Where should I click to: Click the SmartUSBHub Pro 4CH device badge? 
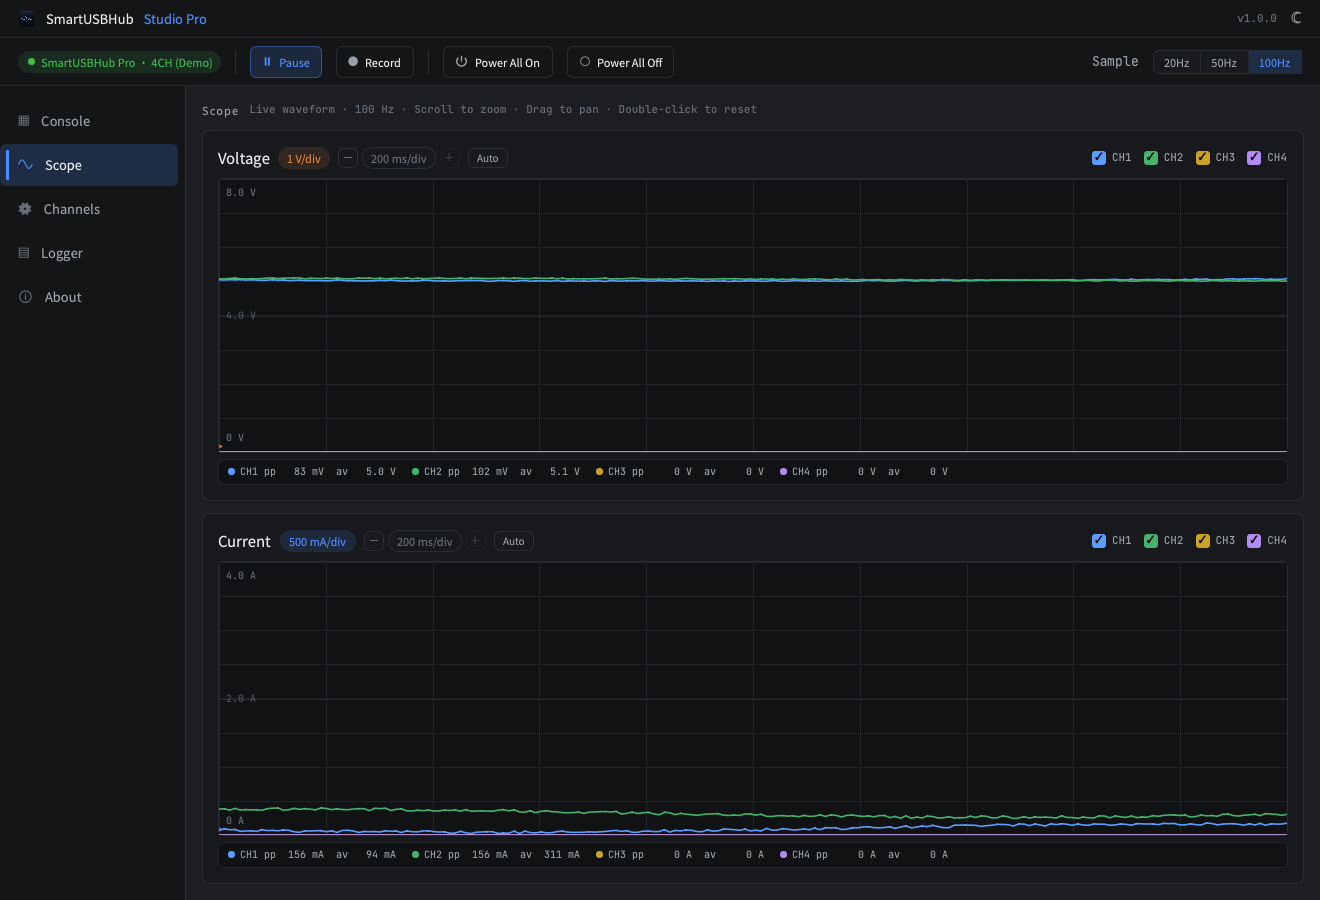[119, 62]
